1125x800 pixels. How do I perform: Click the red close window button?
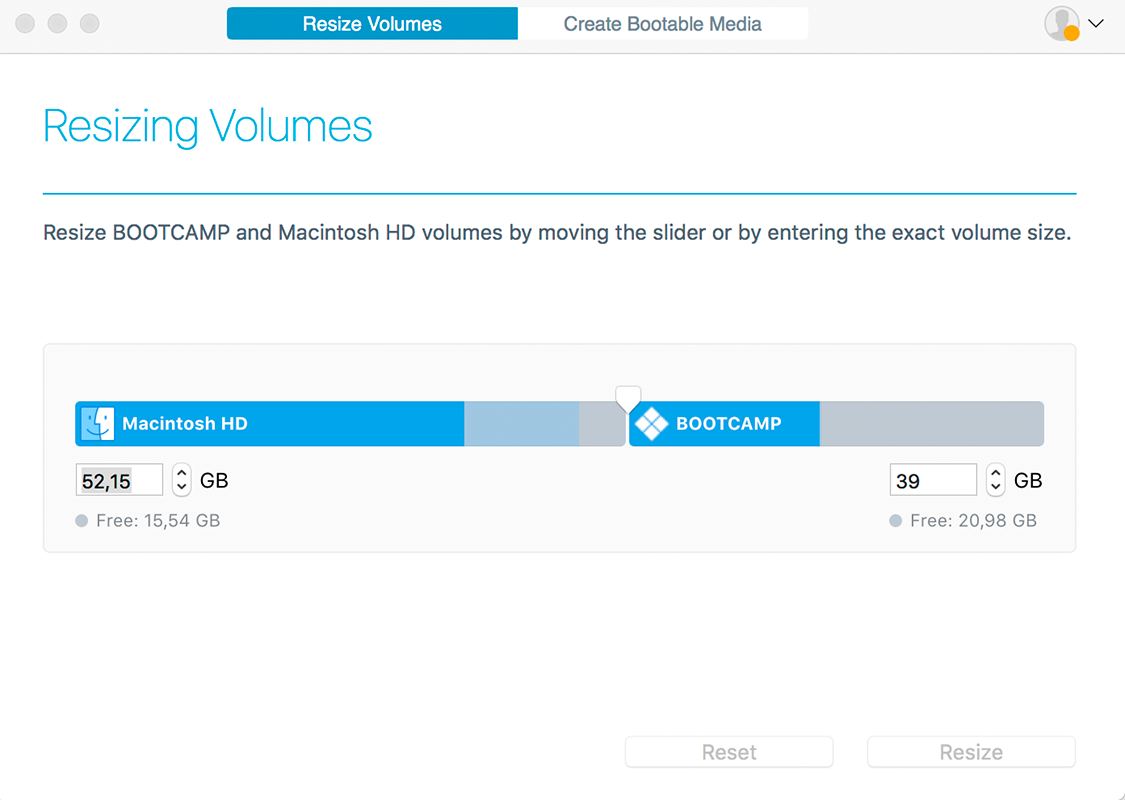click(25, 24)
